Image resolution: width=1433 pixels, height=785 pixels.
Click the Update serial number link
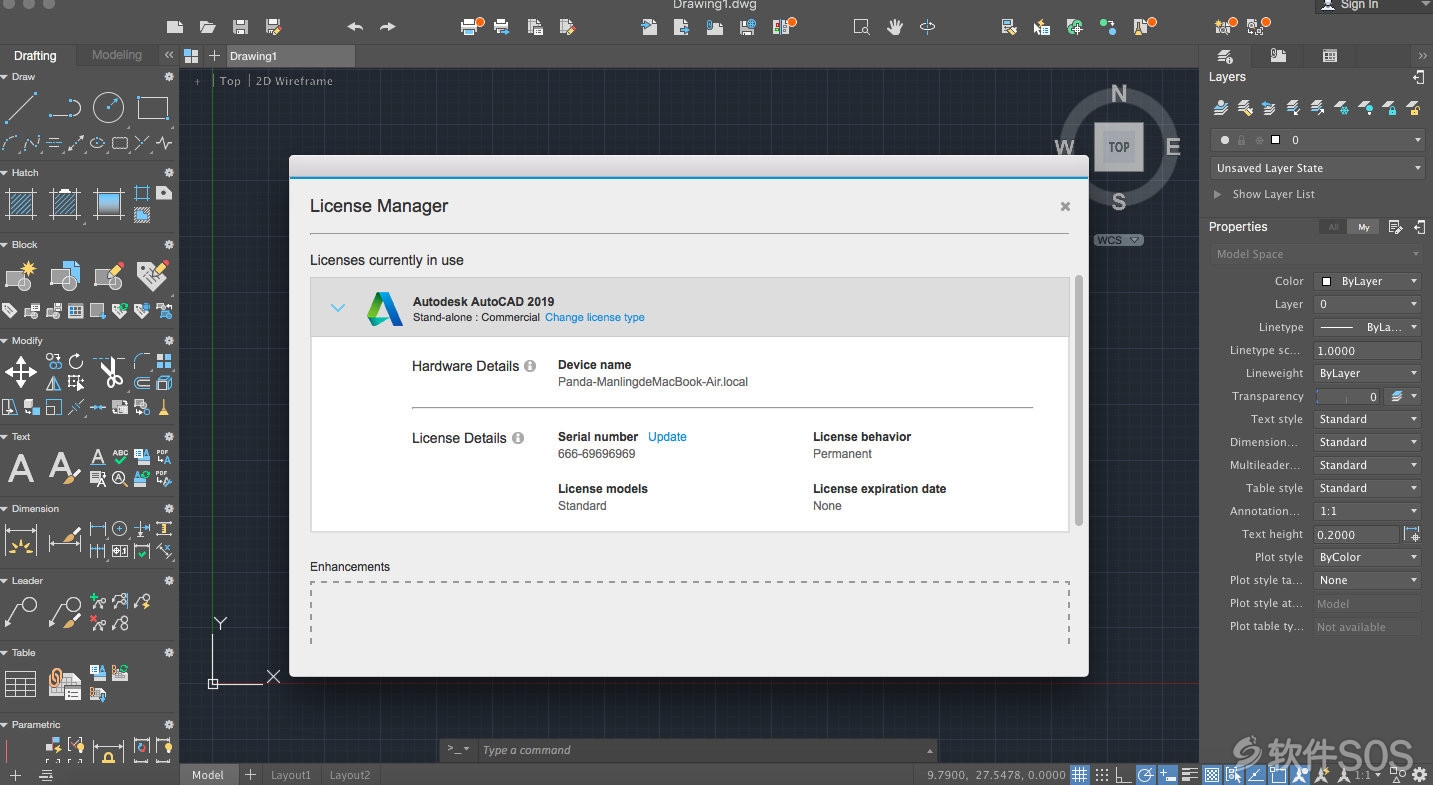[x=667, y=437]
